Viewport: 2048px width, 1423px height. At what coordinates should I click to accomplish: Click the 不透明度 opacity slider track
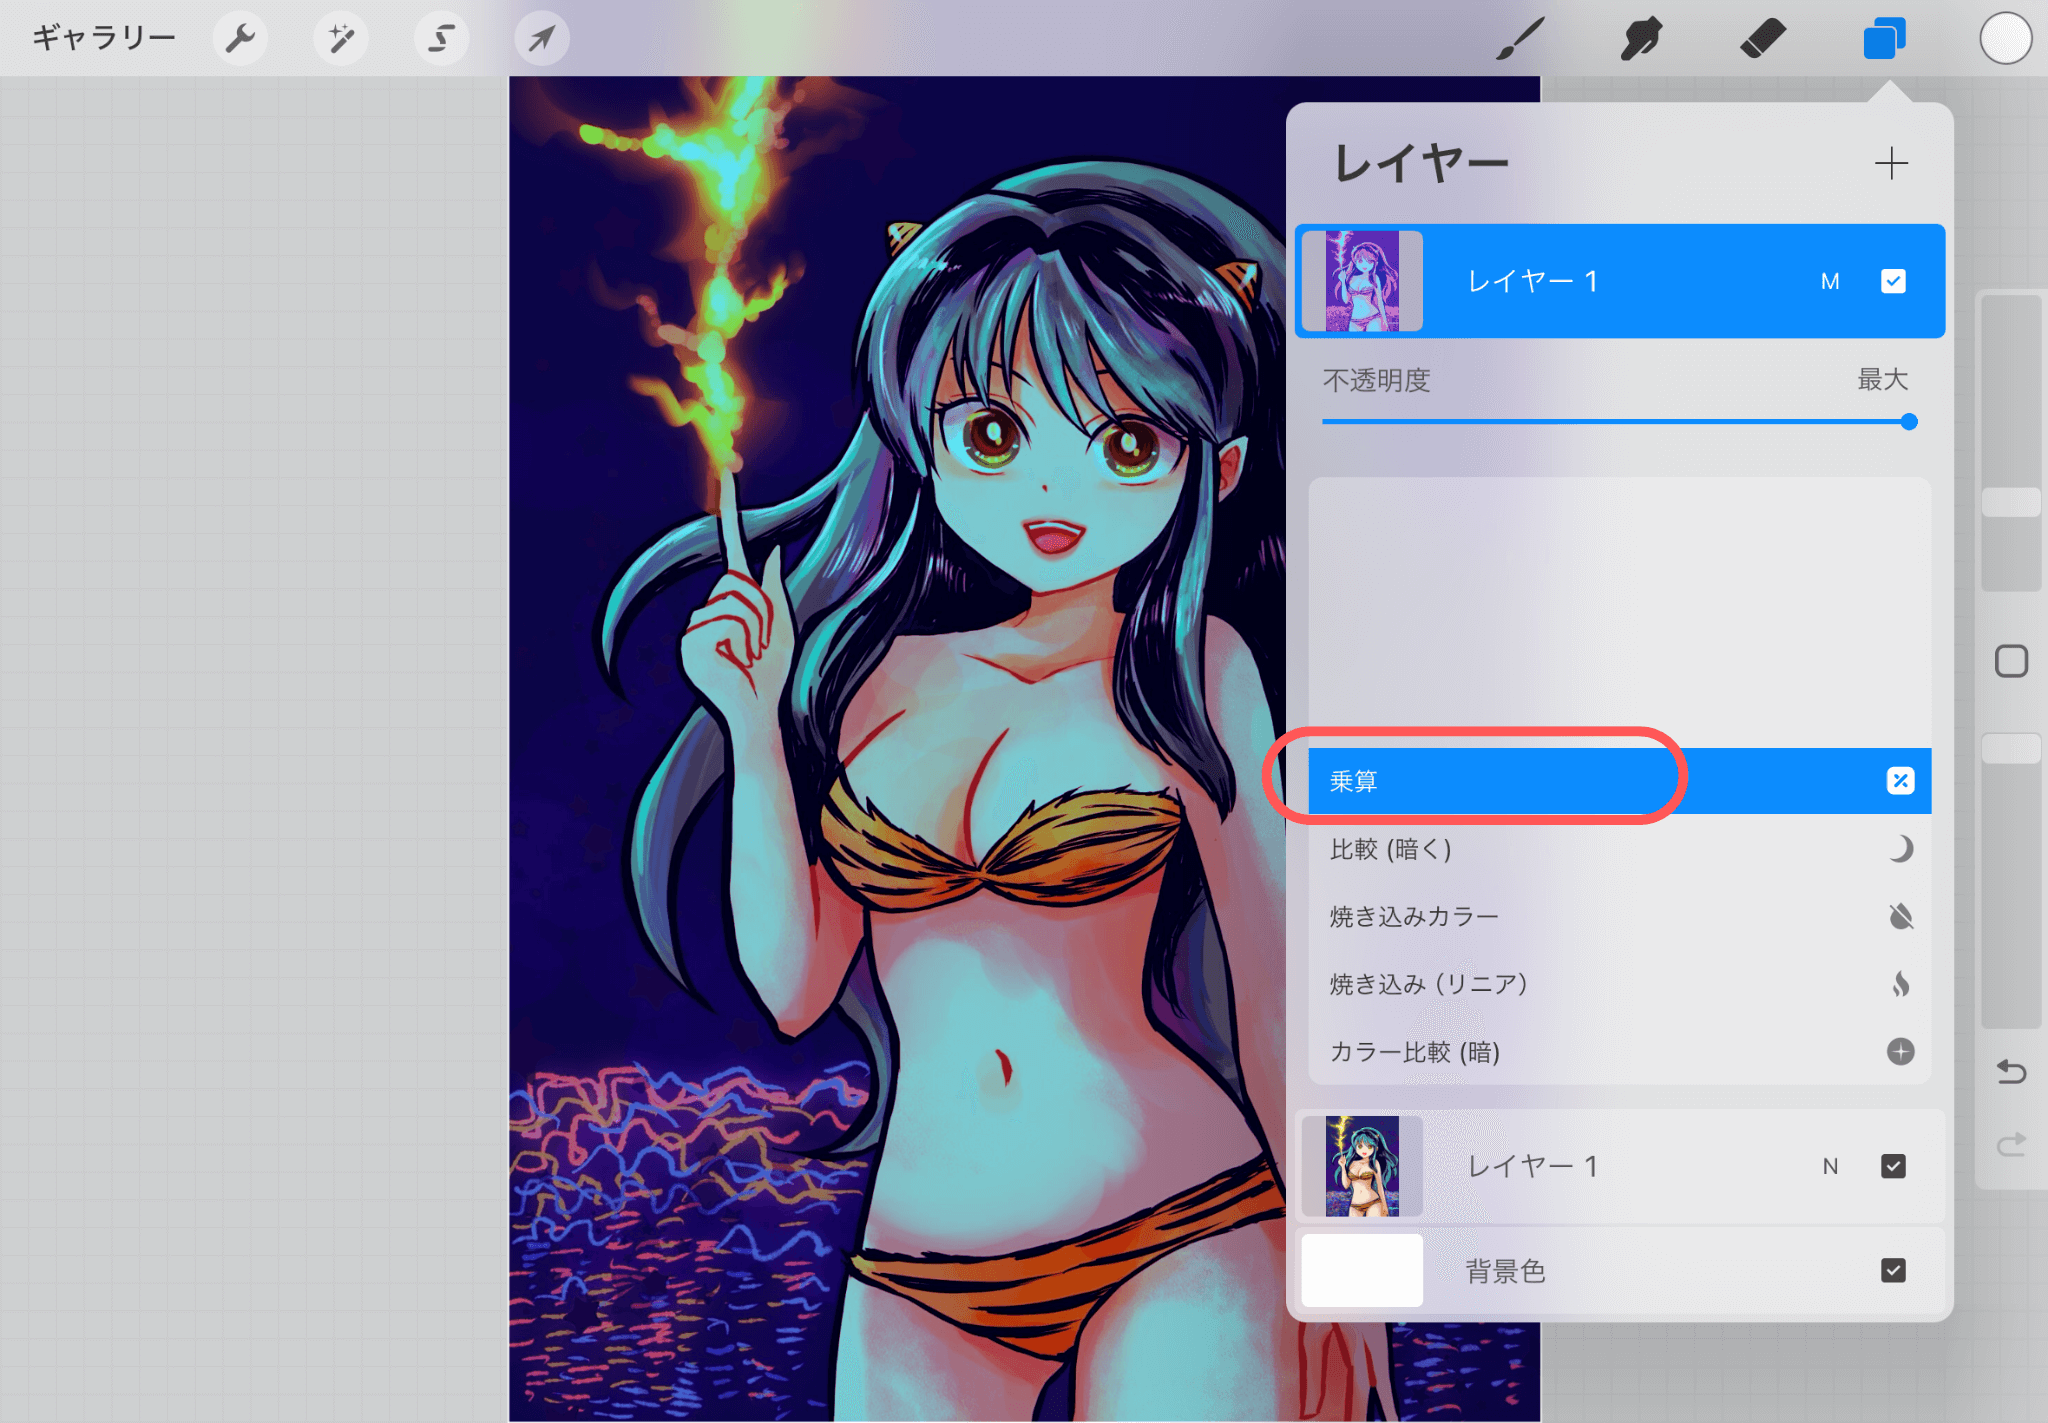click(x=1615, y=422)
